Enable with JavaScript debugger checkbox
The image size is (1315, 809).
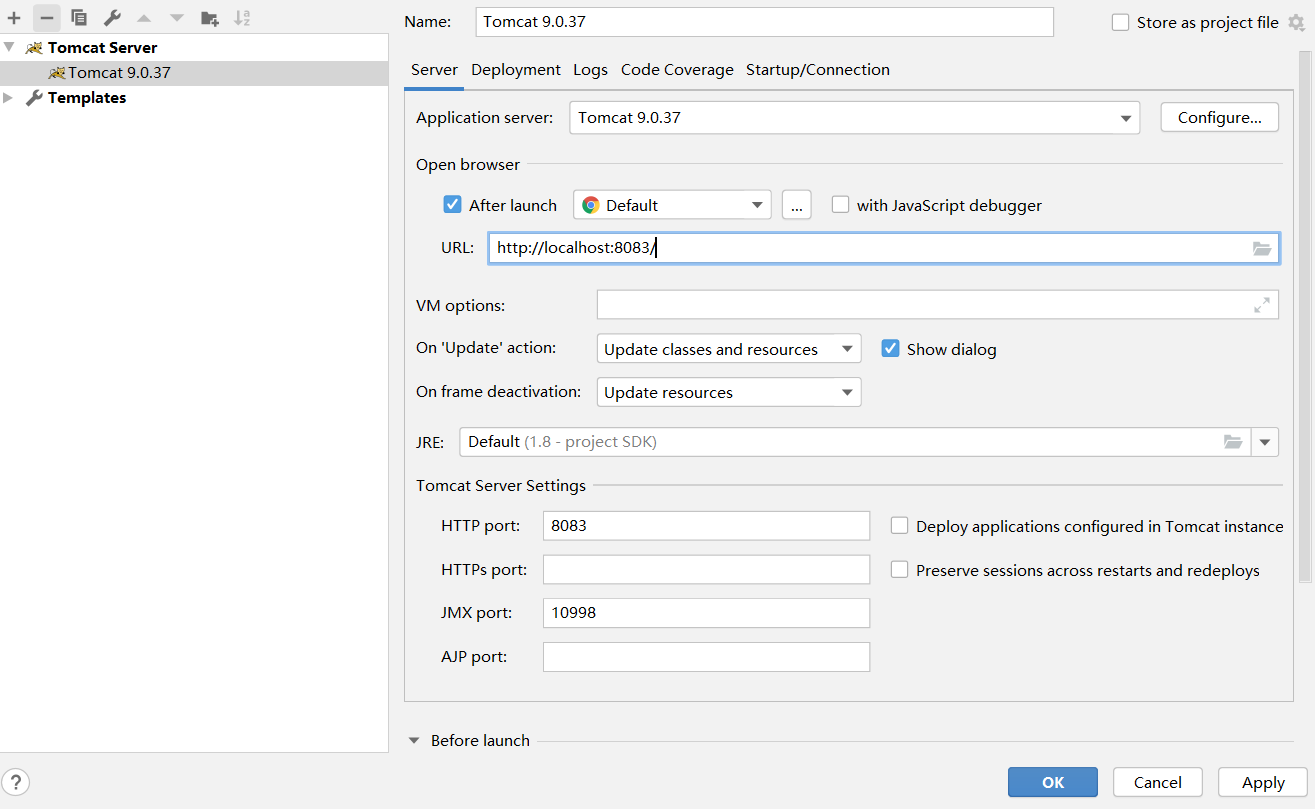coord(840,204)
